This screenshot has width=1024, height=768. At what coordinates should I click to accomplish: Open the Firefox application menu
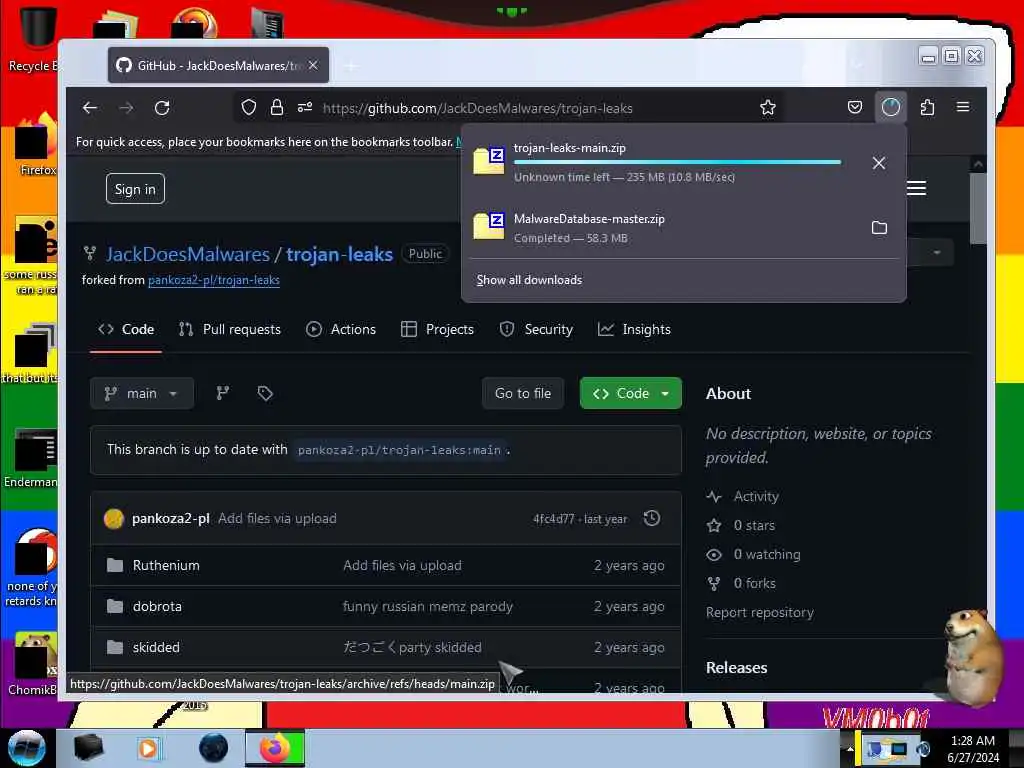[963, 107]
